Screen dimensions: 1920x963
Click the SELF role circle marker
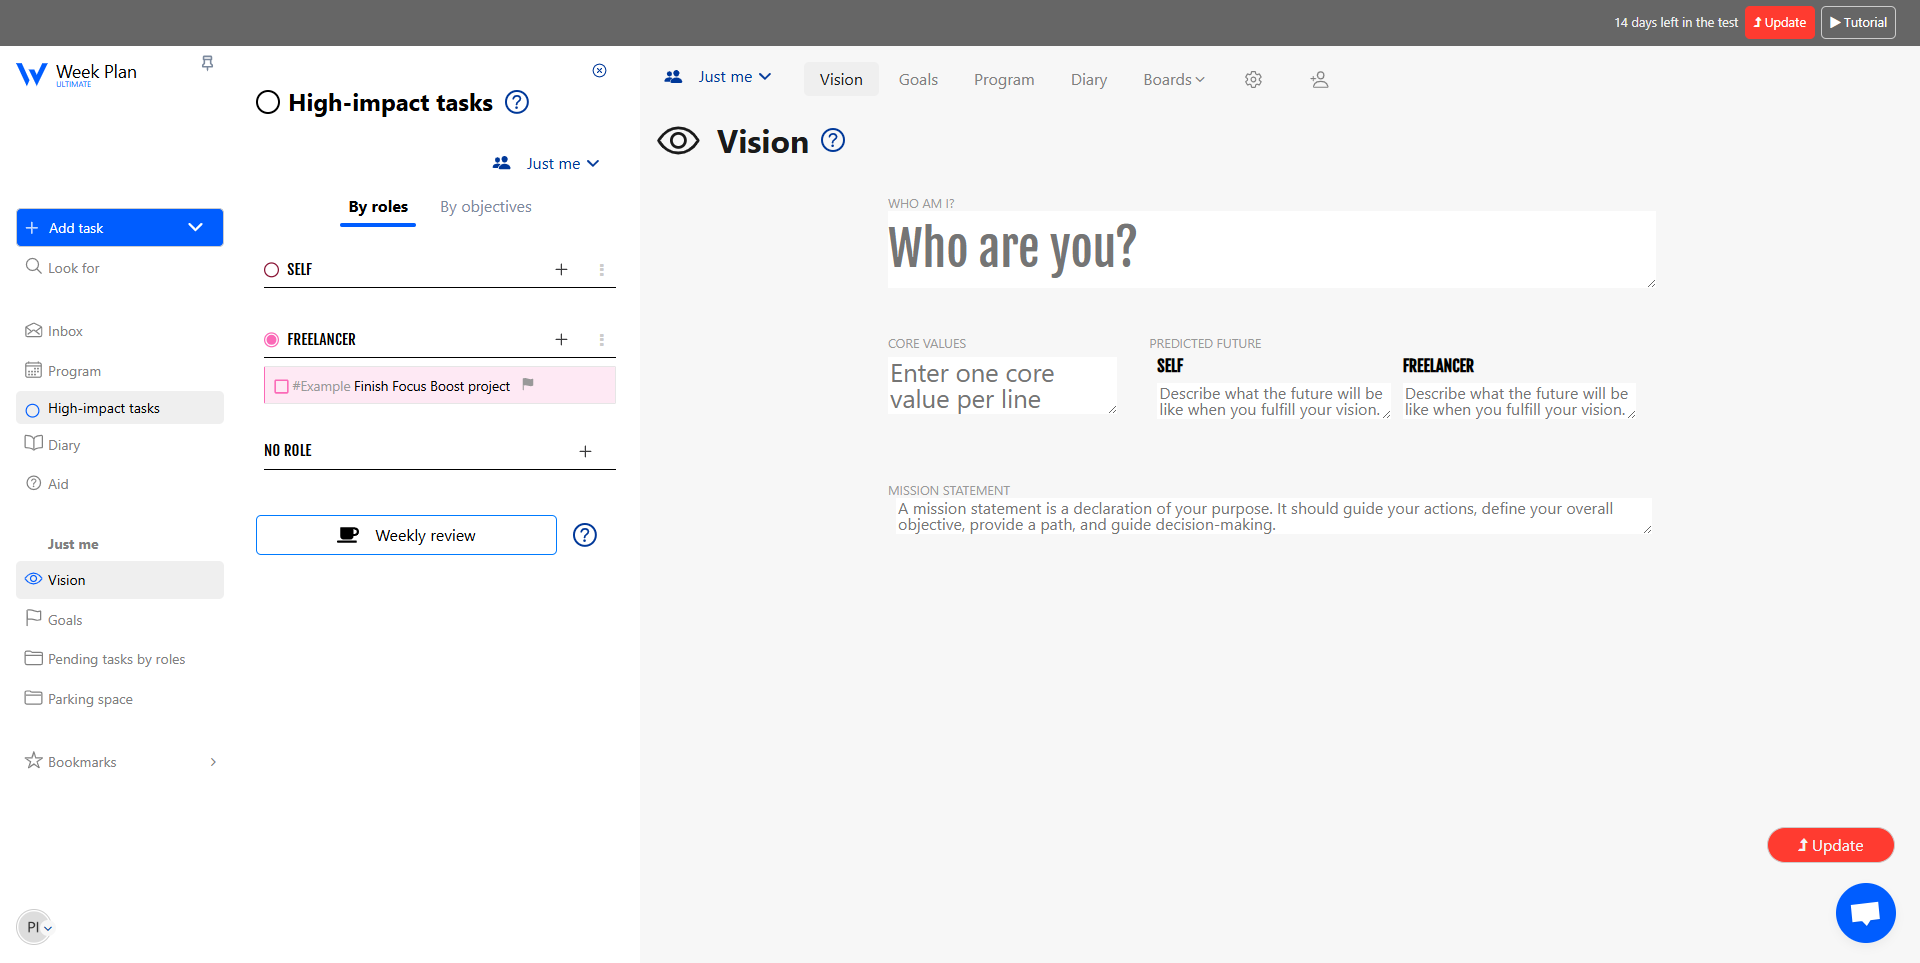271,270
